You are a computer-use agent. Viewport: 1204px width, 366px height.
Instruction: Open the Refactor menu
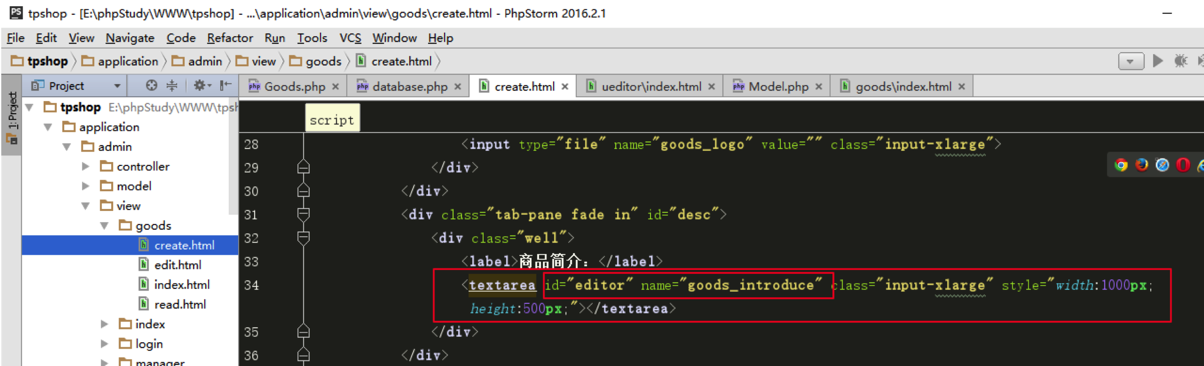(x=230, y=38)
